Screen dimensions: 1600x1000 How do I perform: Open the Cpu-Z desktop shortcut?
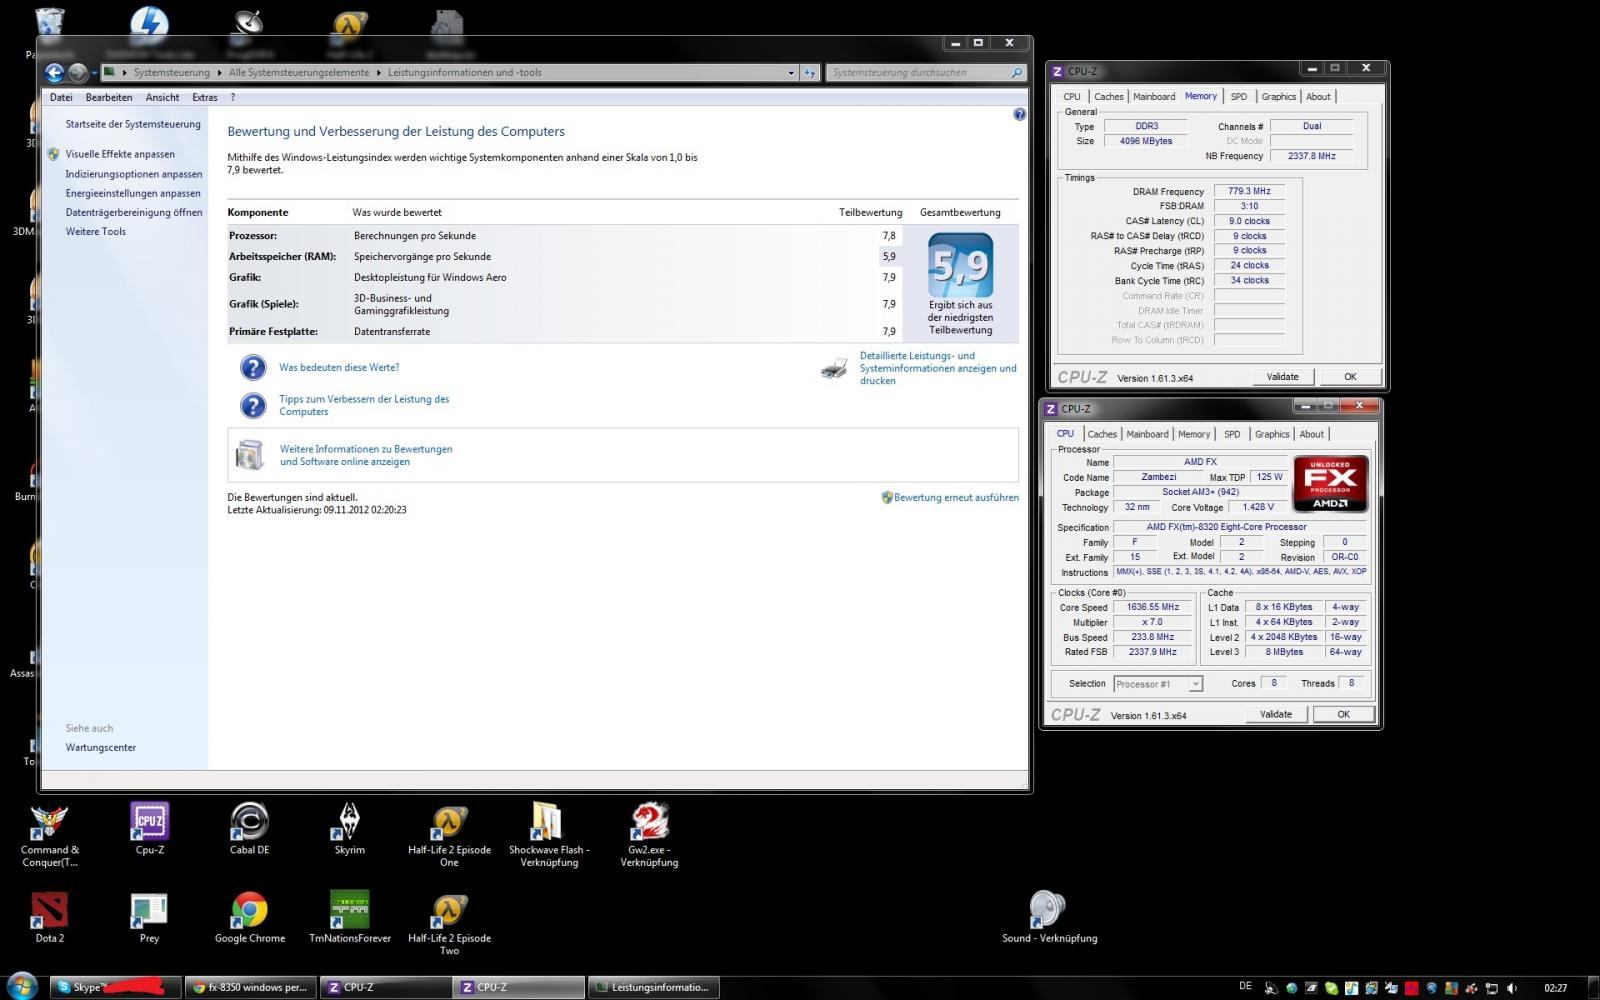(x=149, y=823)
